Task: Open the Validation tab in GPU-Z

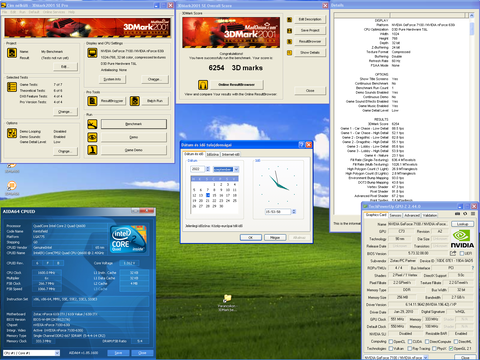Action: coord(430,215)
